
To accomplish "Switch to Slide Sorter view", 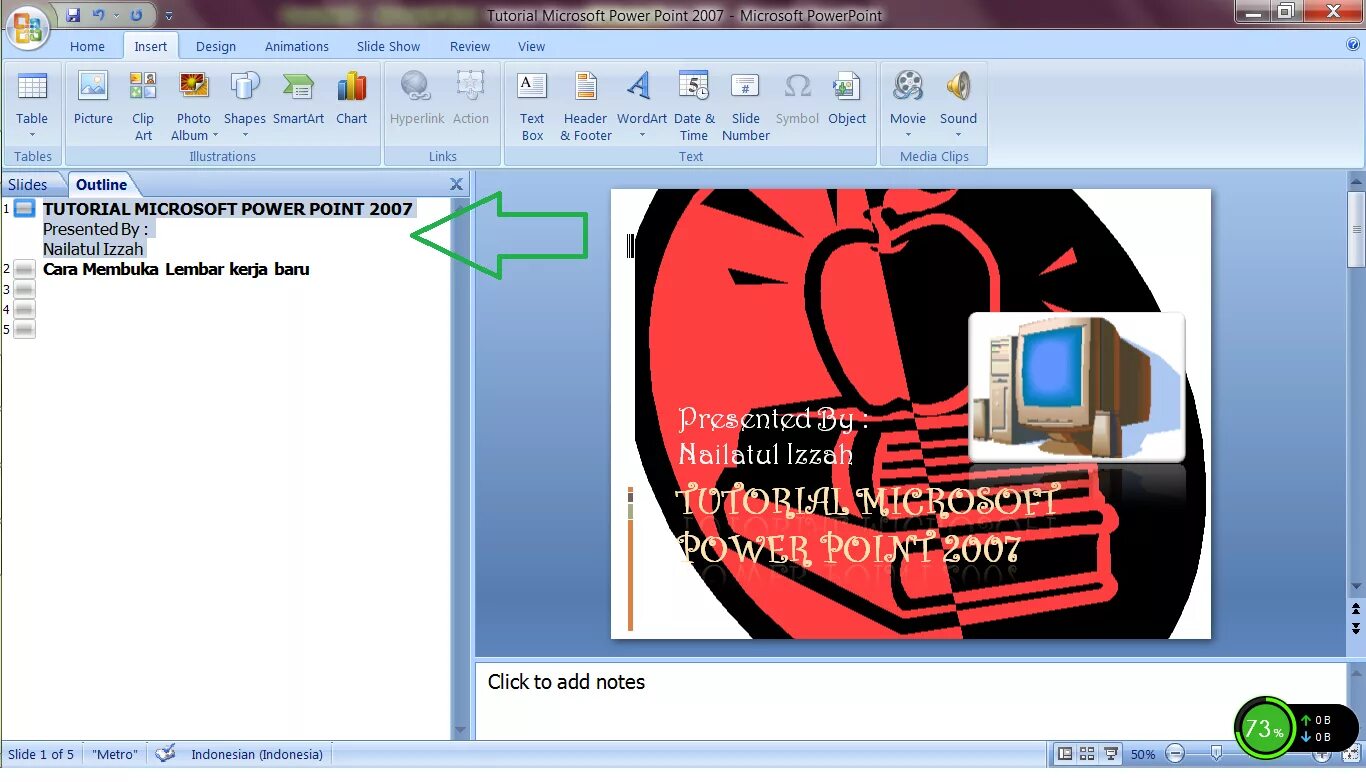I will point(1087,754).
